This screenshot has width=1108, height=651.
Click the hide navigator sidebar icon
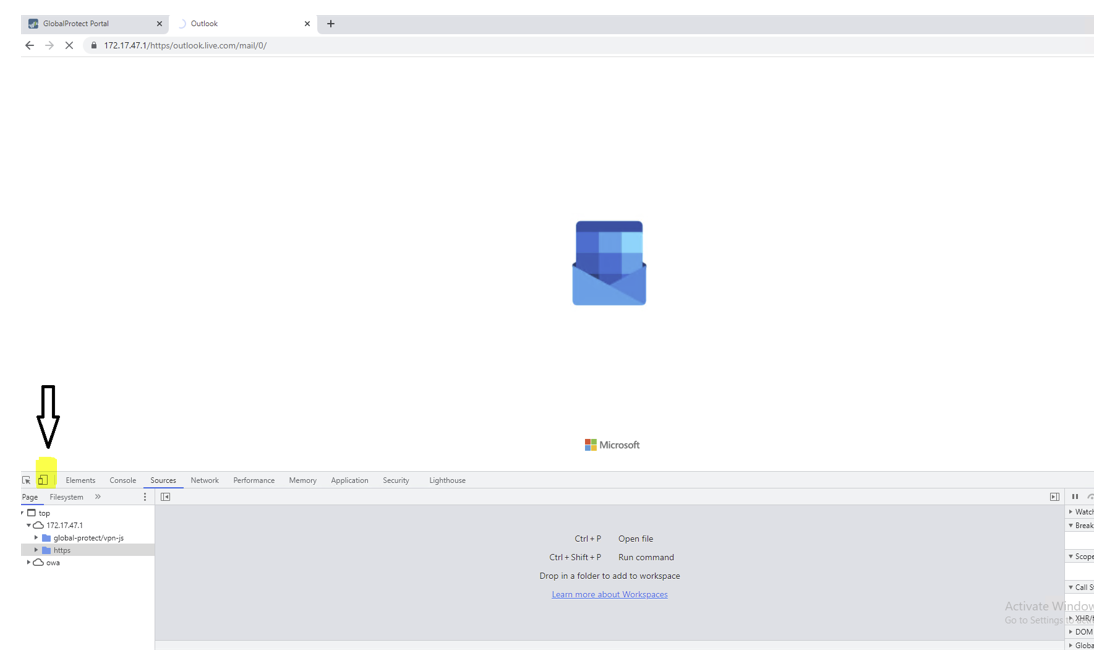[163, 497]
